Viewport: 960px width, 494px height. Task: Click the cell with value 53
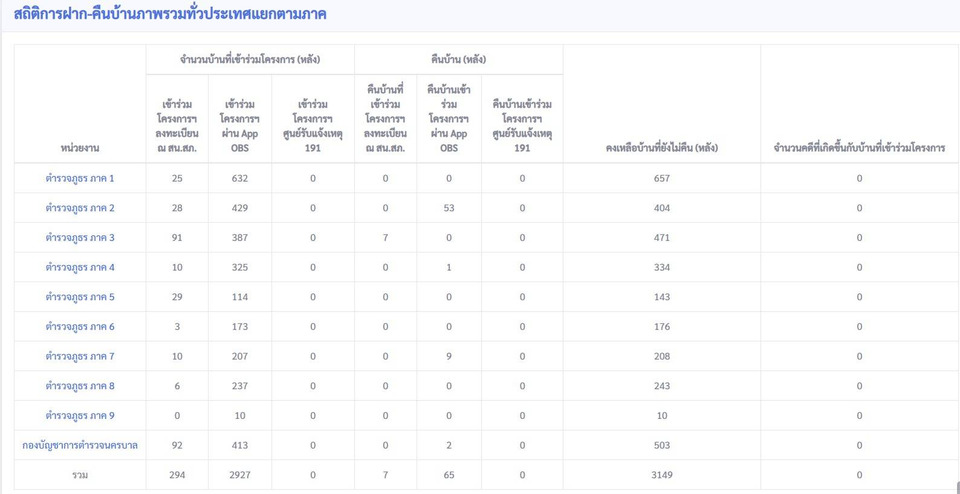(x=448, y=208)
